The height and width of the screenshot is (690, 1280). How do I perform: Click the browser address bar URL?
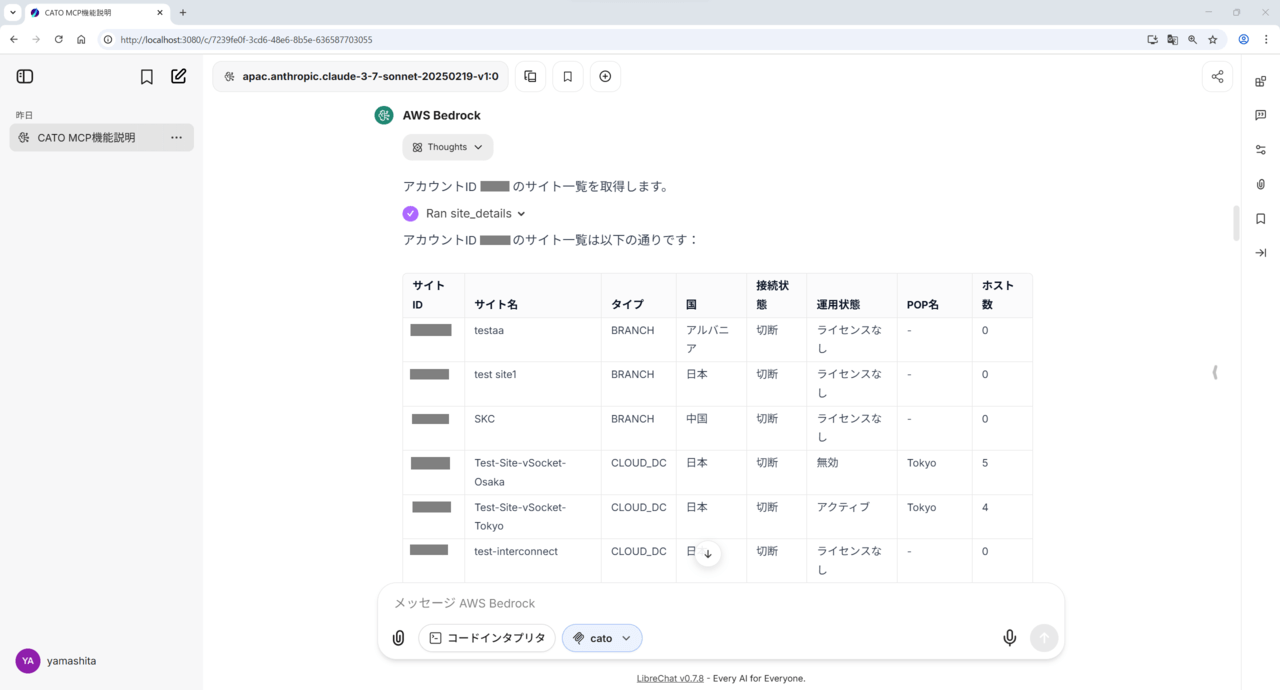[x=246, y=40]
